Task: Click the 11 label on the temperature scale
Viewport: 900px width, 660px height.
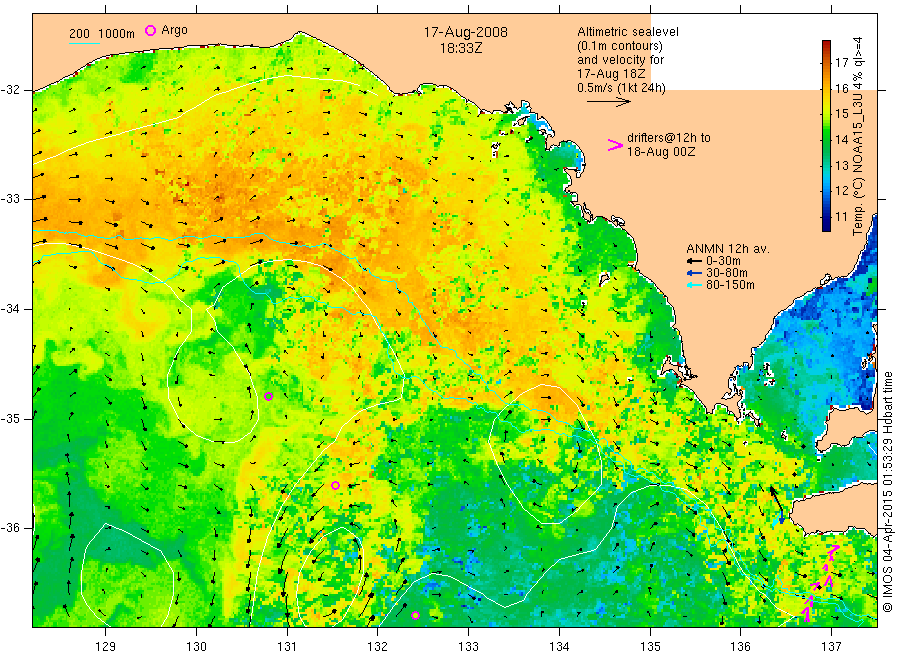Action: (841, 217)
